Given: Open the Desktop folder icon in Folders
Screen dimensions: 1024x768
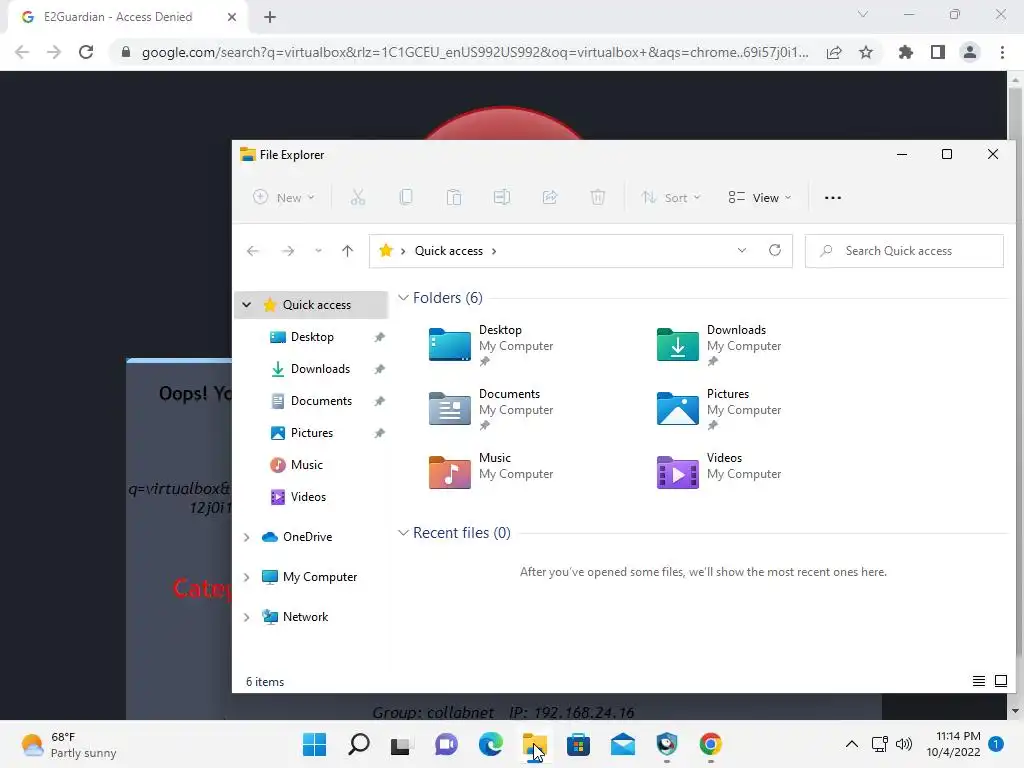Looking at the screenshot, I should (449, 344).
